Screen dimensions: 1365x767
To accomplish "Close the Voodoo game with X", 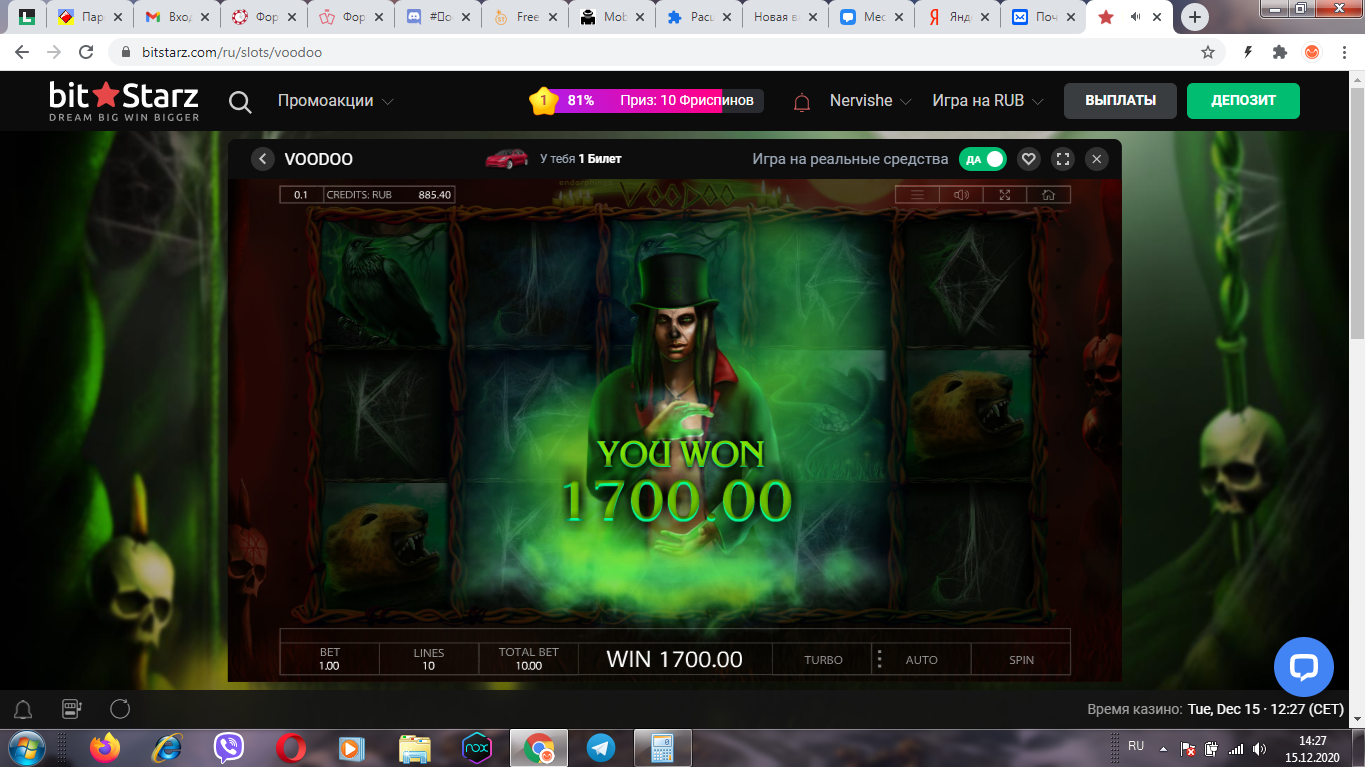I will 1097,159.
